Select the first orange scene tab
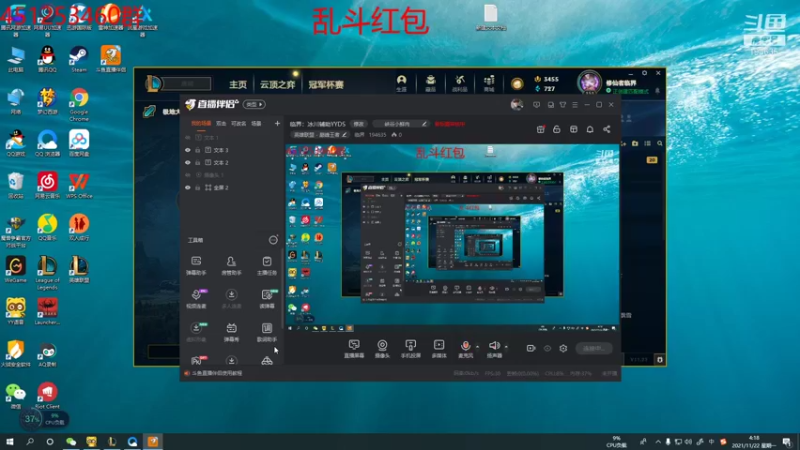Image resolution: width=800 pixels, height=450 pixels. pos(201,123)
